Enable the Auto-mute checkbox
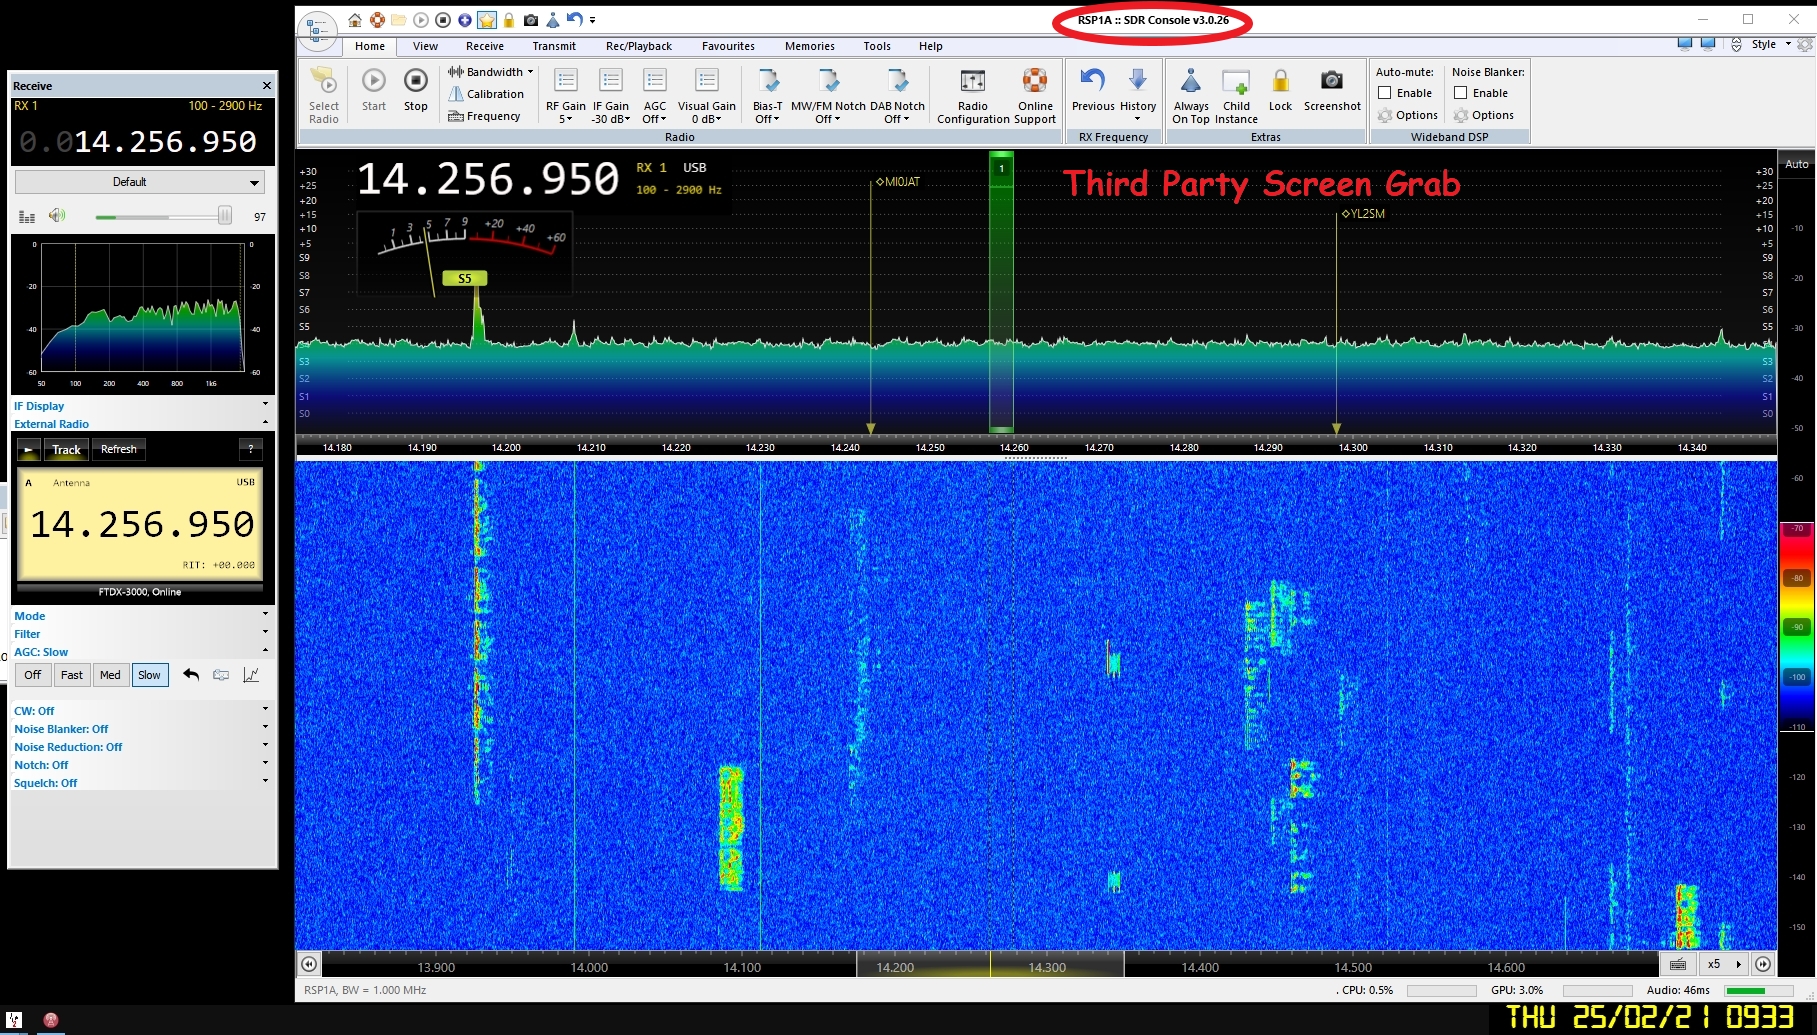Screen dimensions: 1817x1035 pyautogui.click(x=1385, y=93)
